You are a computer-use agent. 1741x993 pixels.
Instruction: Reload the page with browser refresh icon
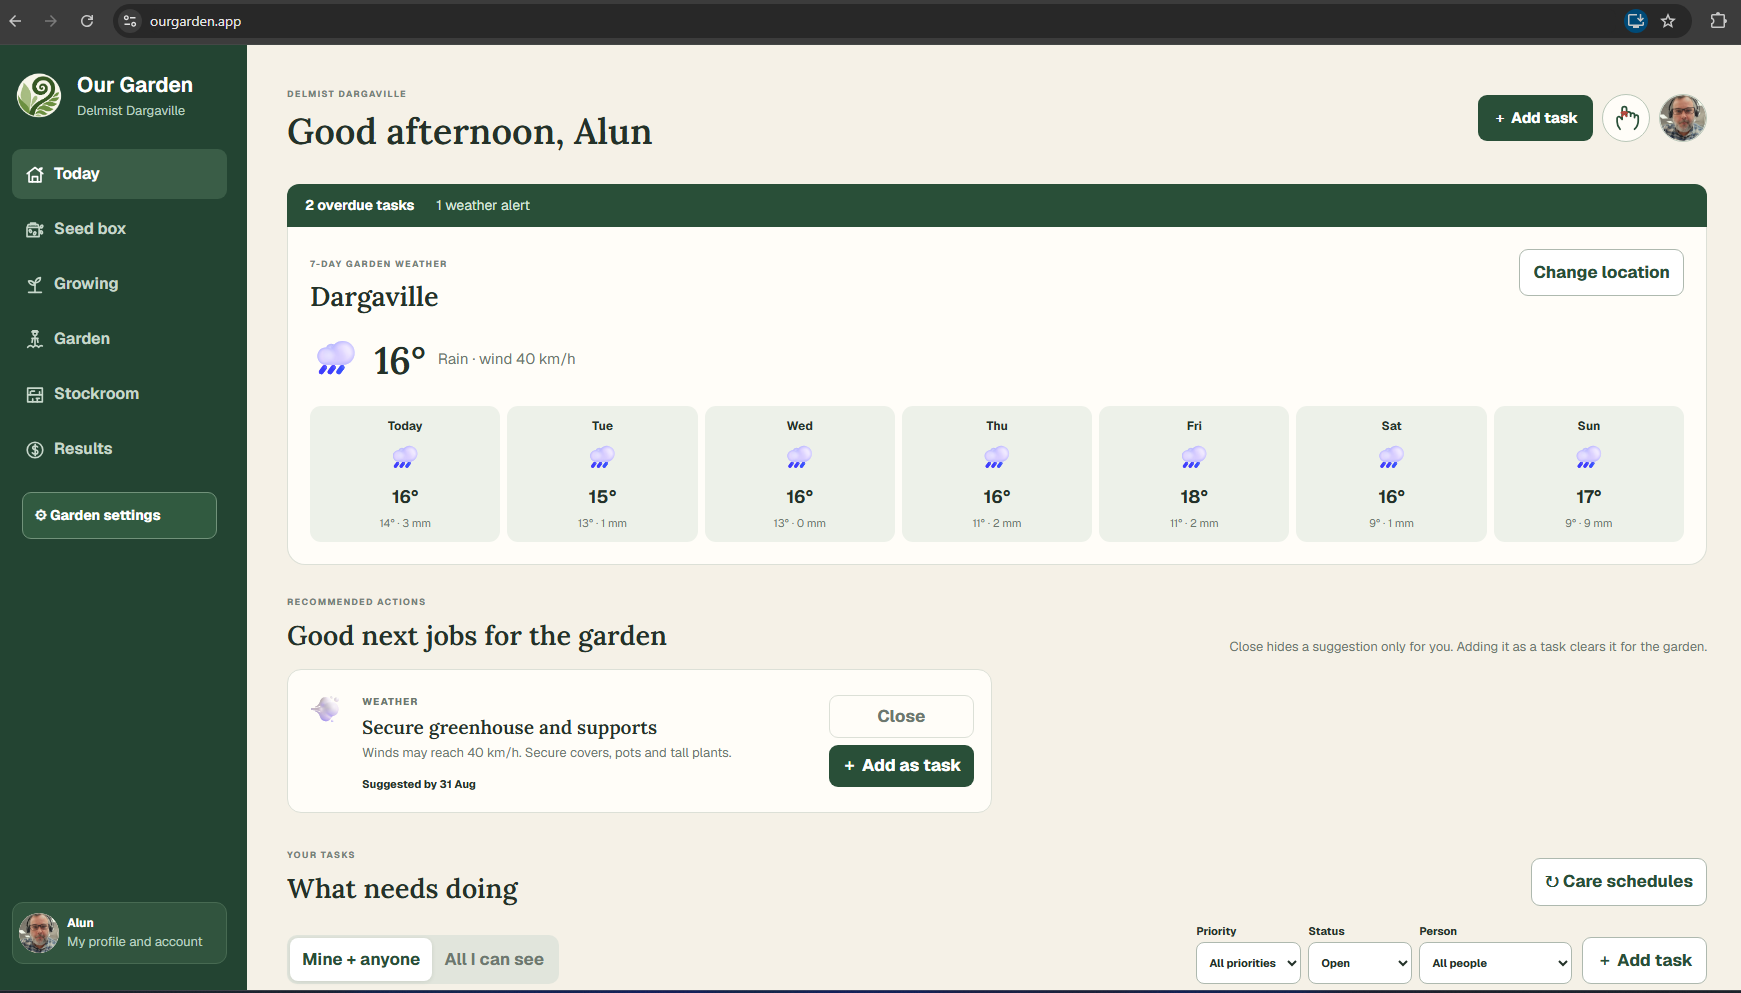(x=87, y=21)
